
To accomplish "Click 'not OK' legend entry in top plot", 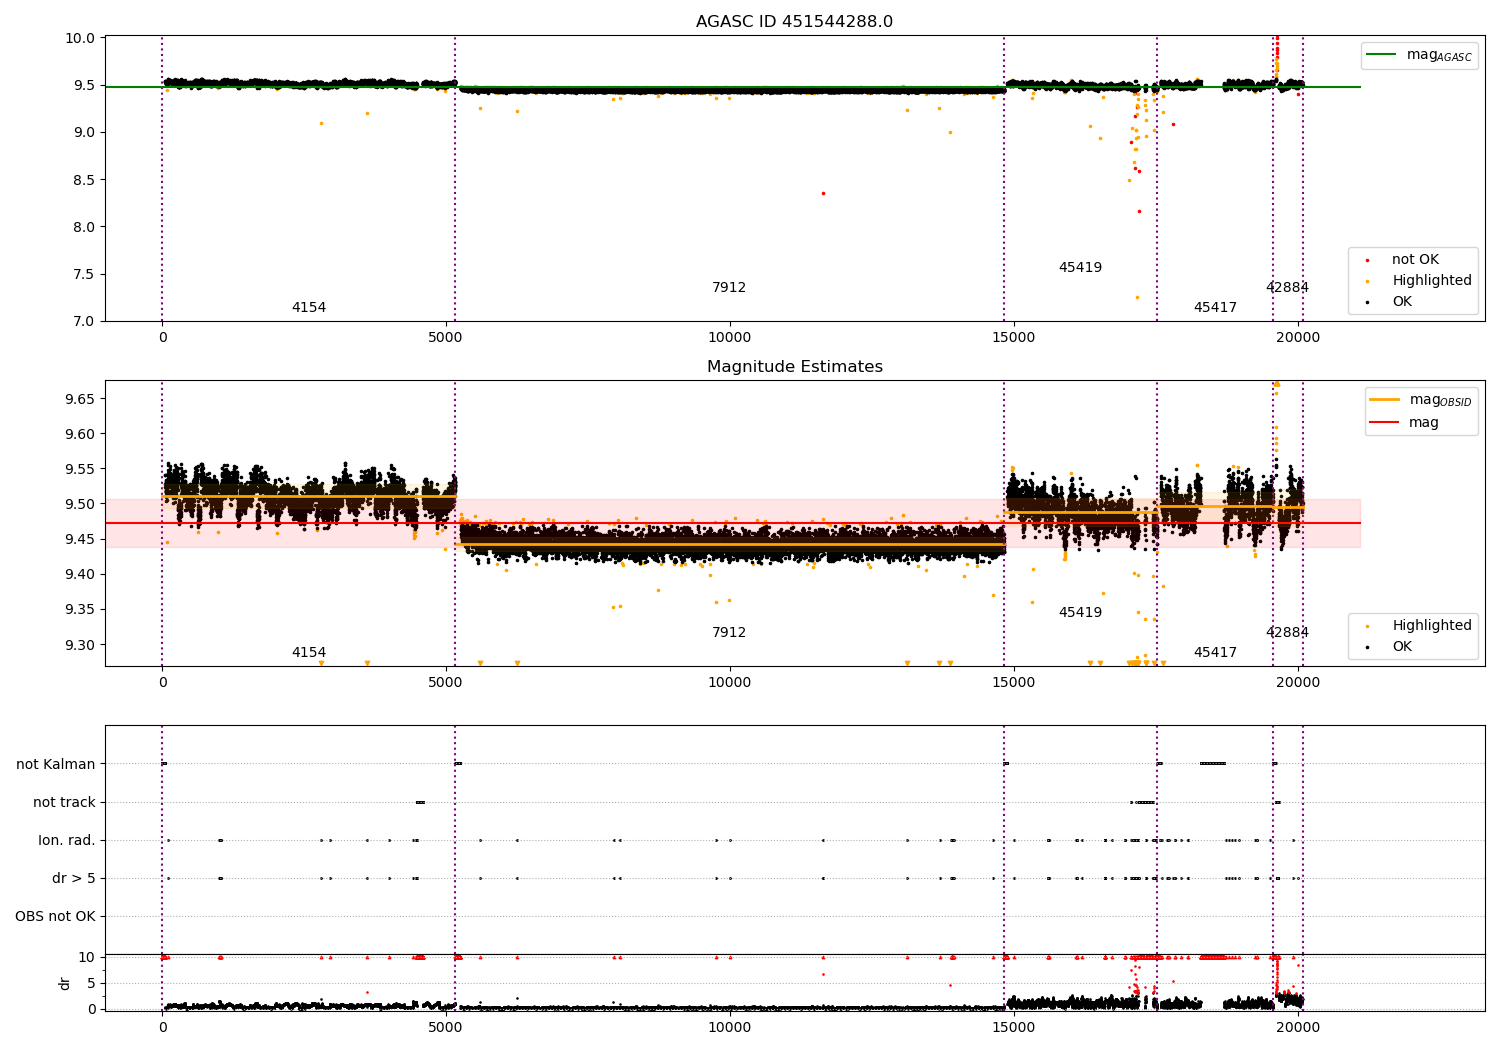I will pyautogui.click(x=1415, y=260).
